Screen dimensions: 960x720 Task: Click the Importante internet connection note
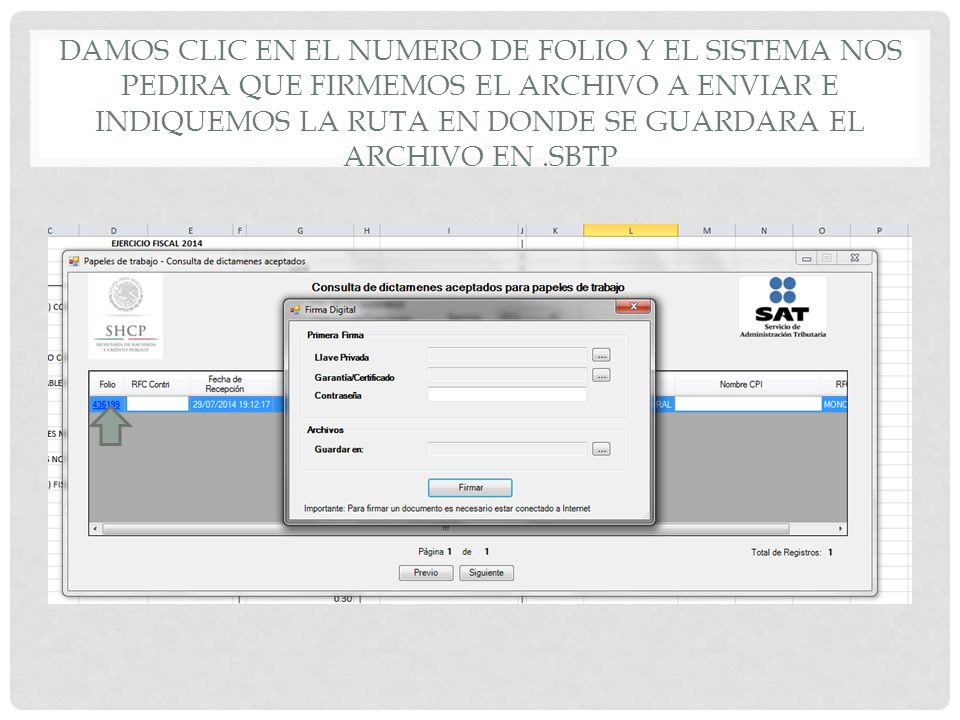(x=447, y=509)
